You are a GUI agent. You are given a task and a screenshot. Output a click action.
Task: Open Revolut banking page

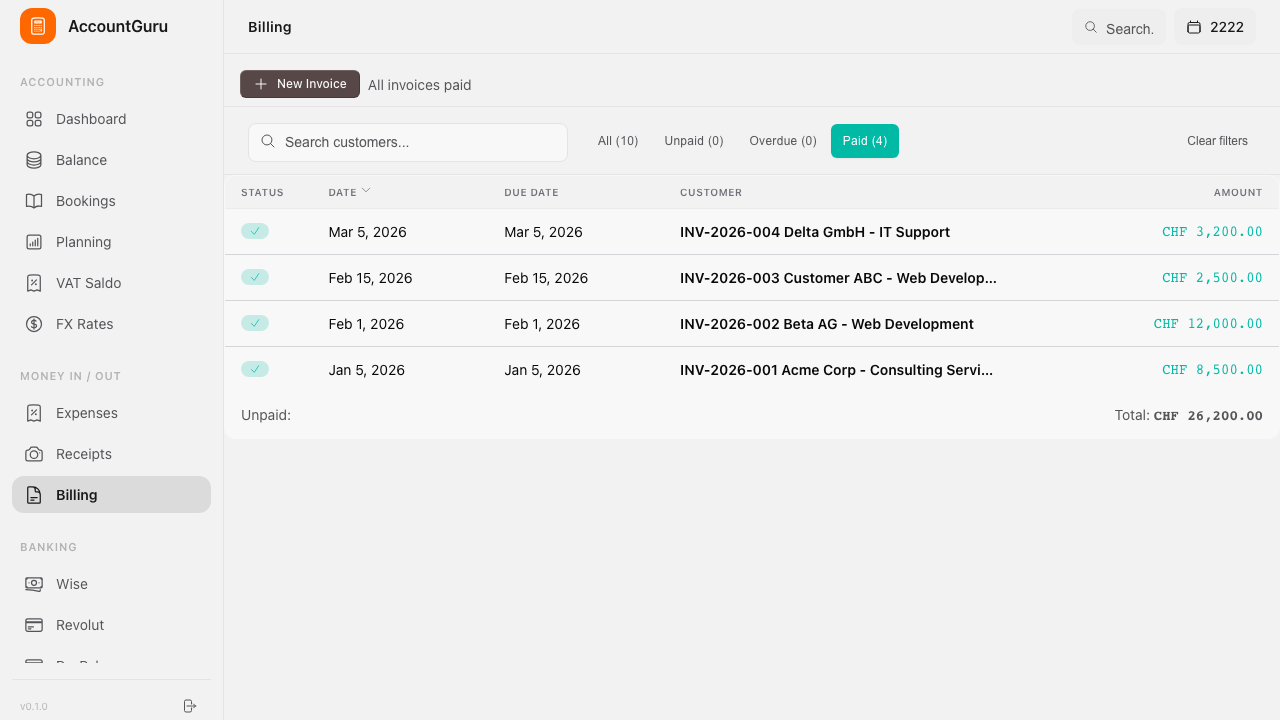[111, 625]
